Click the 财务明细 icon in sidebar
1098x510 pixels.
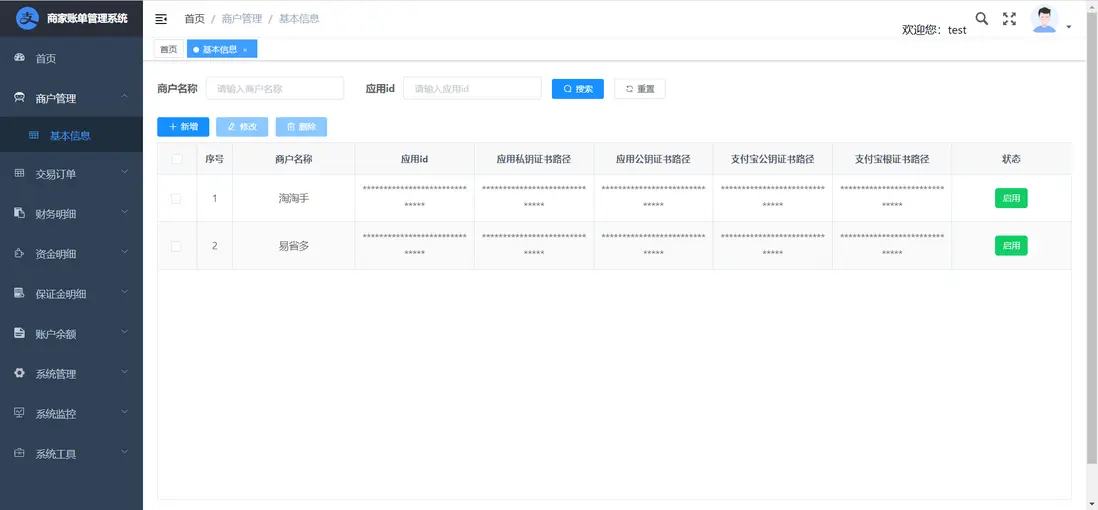tap(20, 213)
